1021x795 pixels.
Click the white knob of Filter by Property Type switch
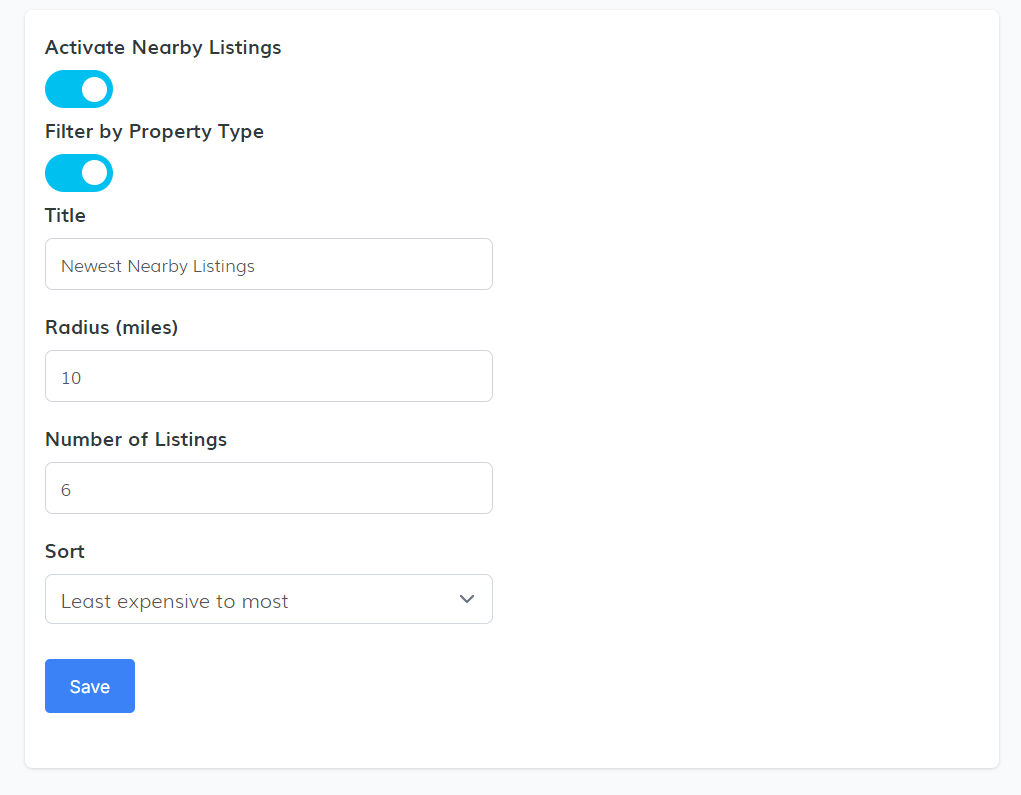94,173
